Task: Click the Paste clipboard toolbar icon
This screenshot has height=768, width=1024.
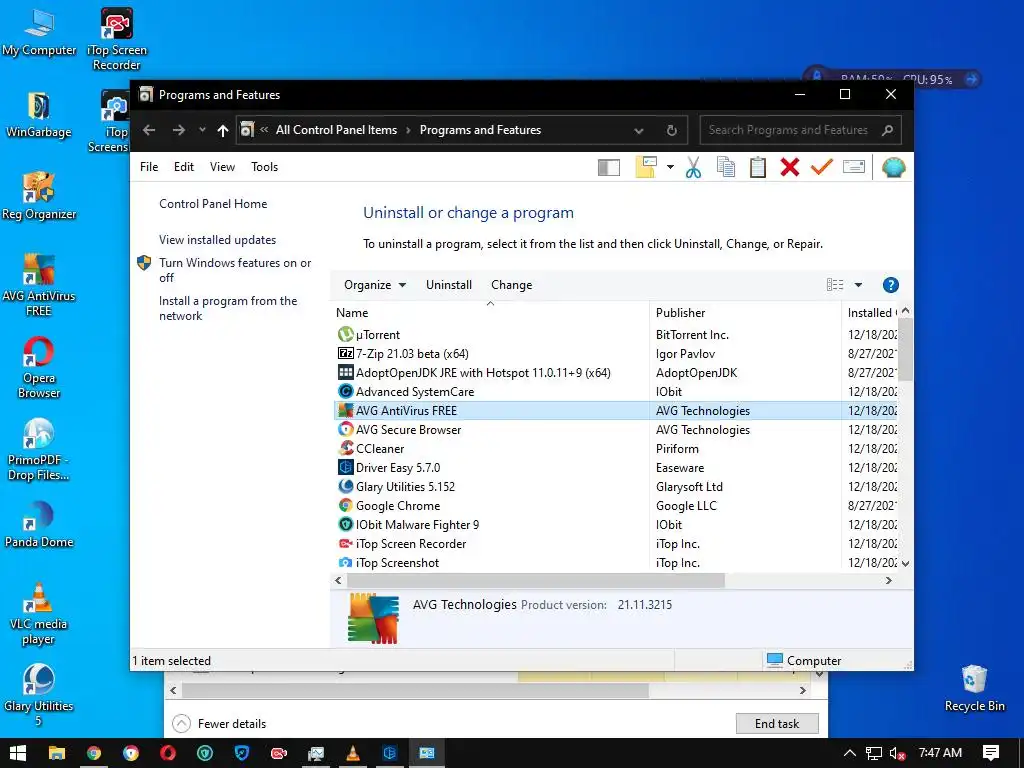Action: tap(758, 167)
